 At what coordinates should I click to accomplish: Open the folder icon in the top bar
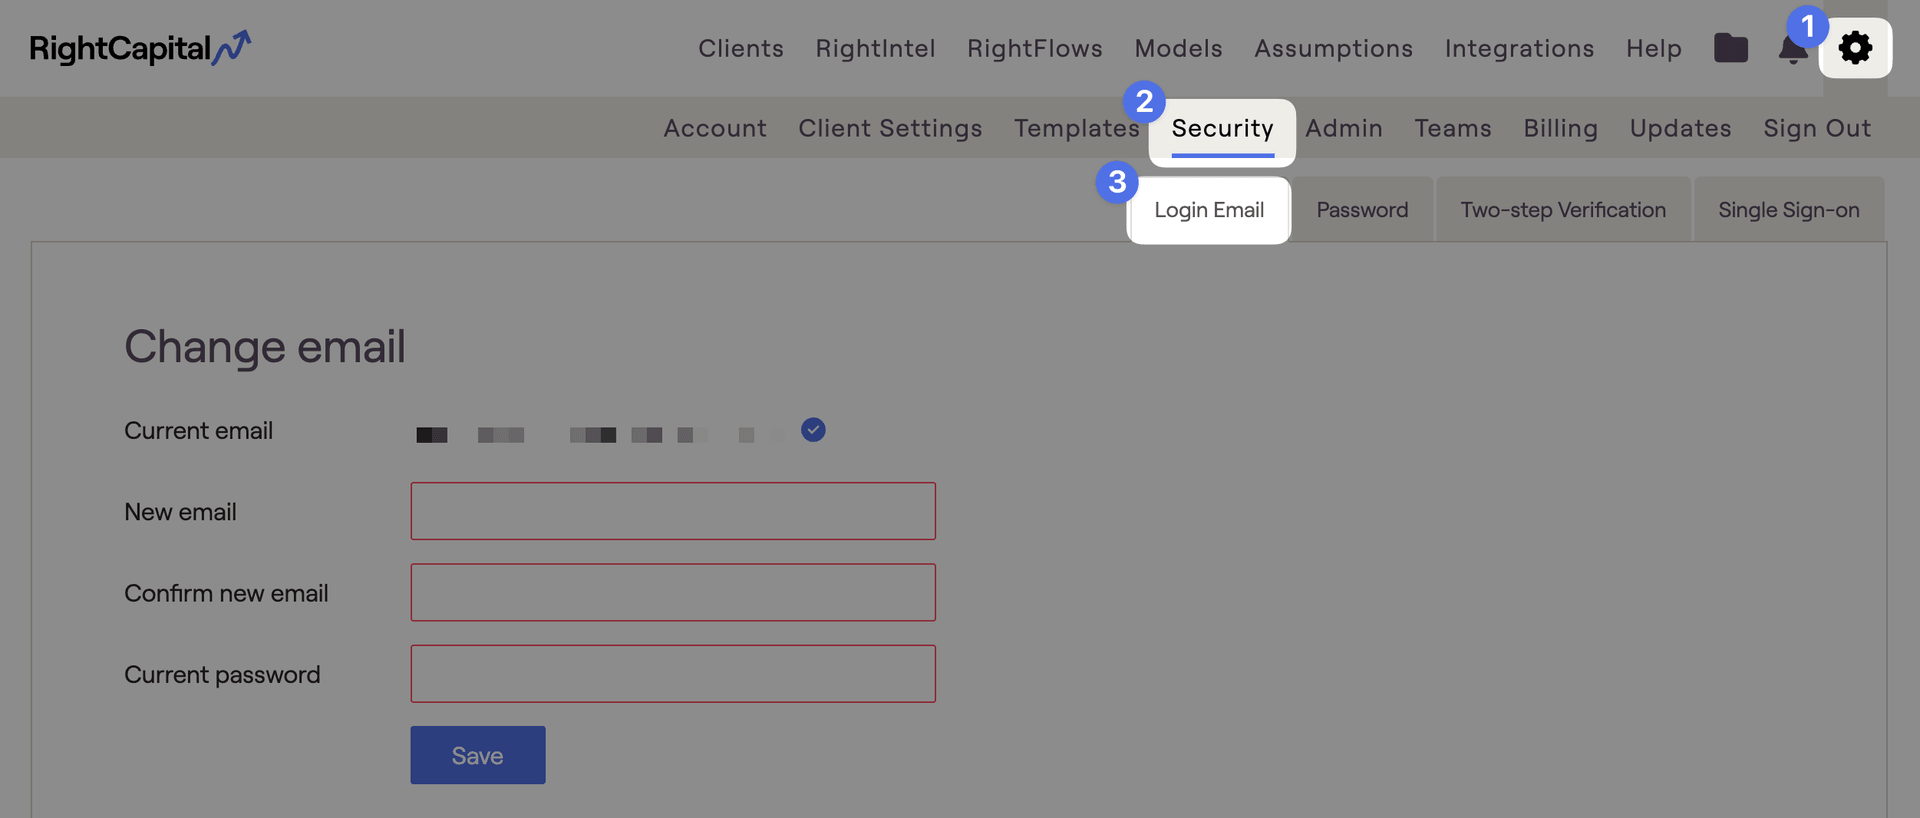coord(1731,48)
